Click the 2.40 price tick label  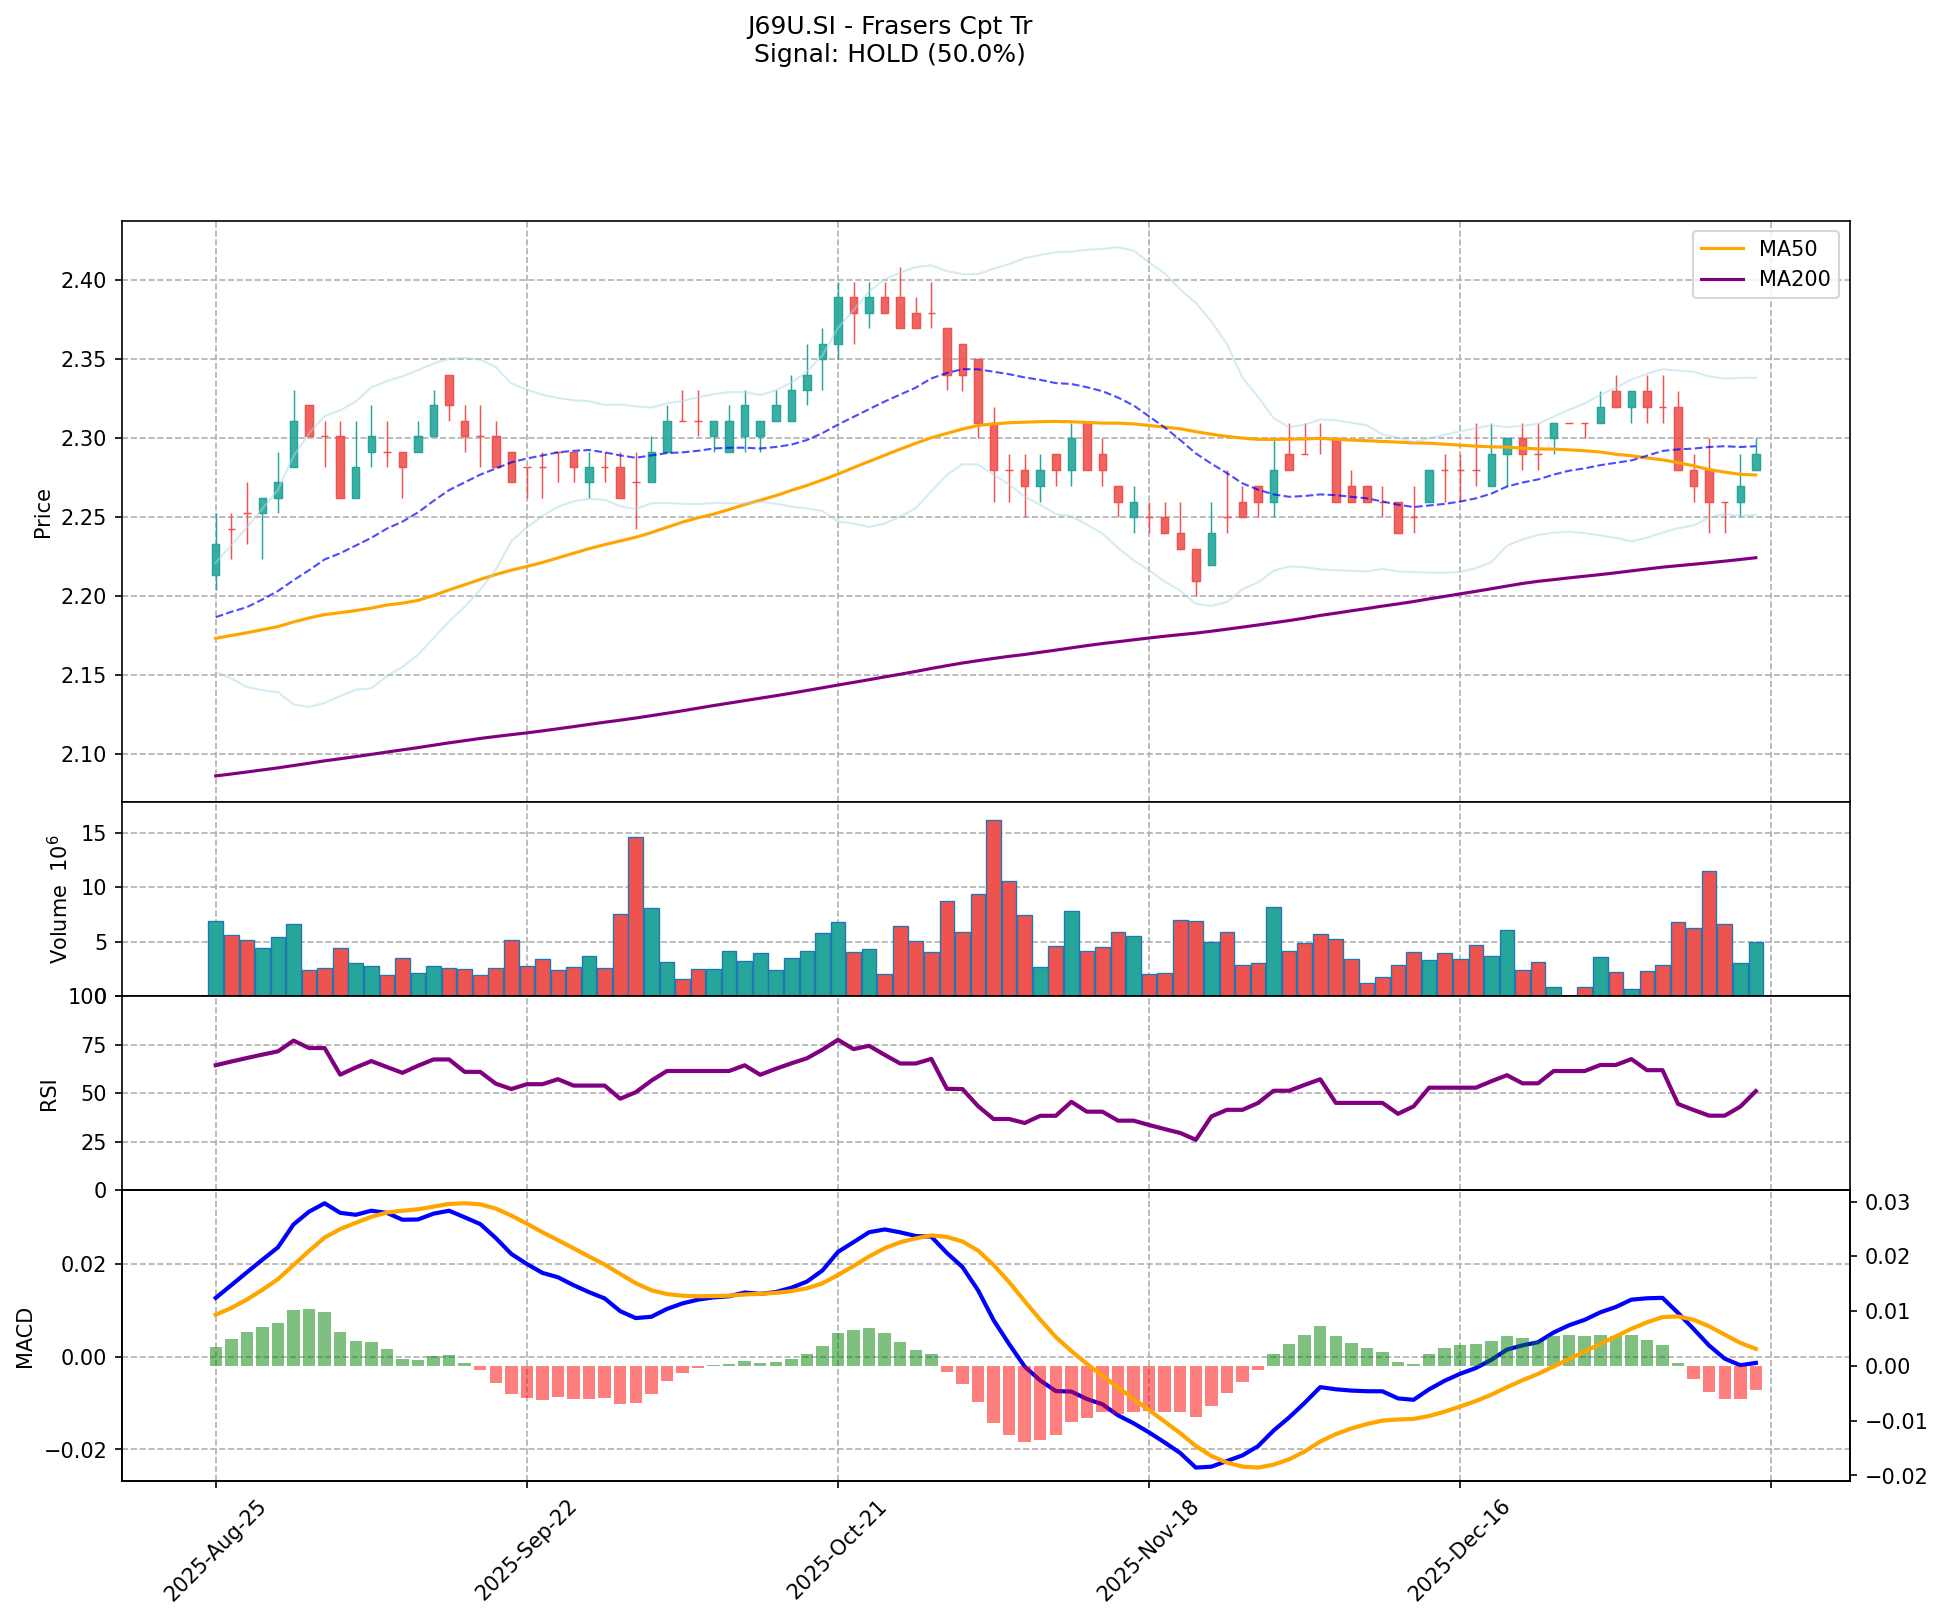click(x=84, y=280)
